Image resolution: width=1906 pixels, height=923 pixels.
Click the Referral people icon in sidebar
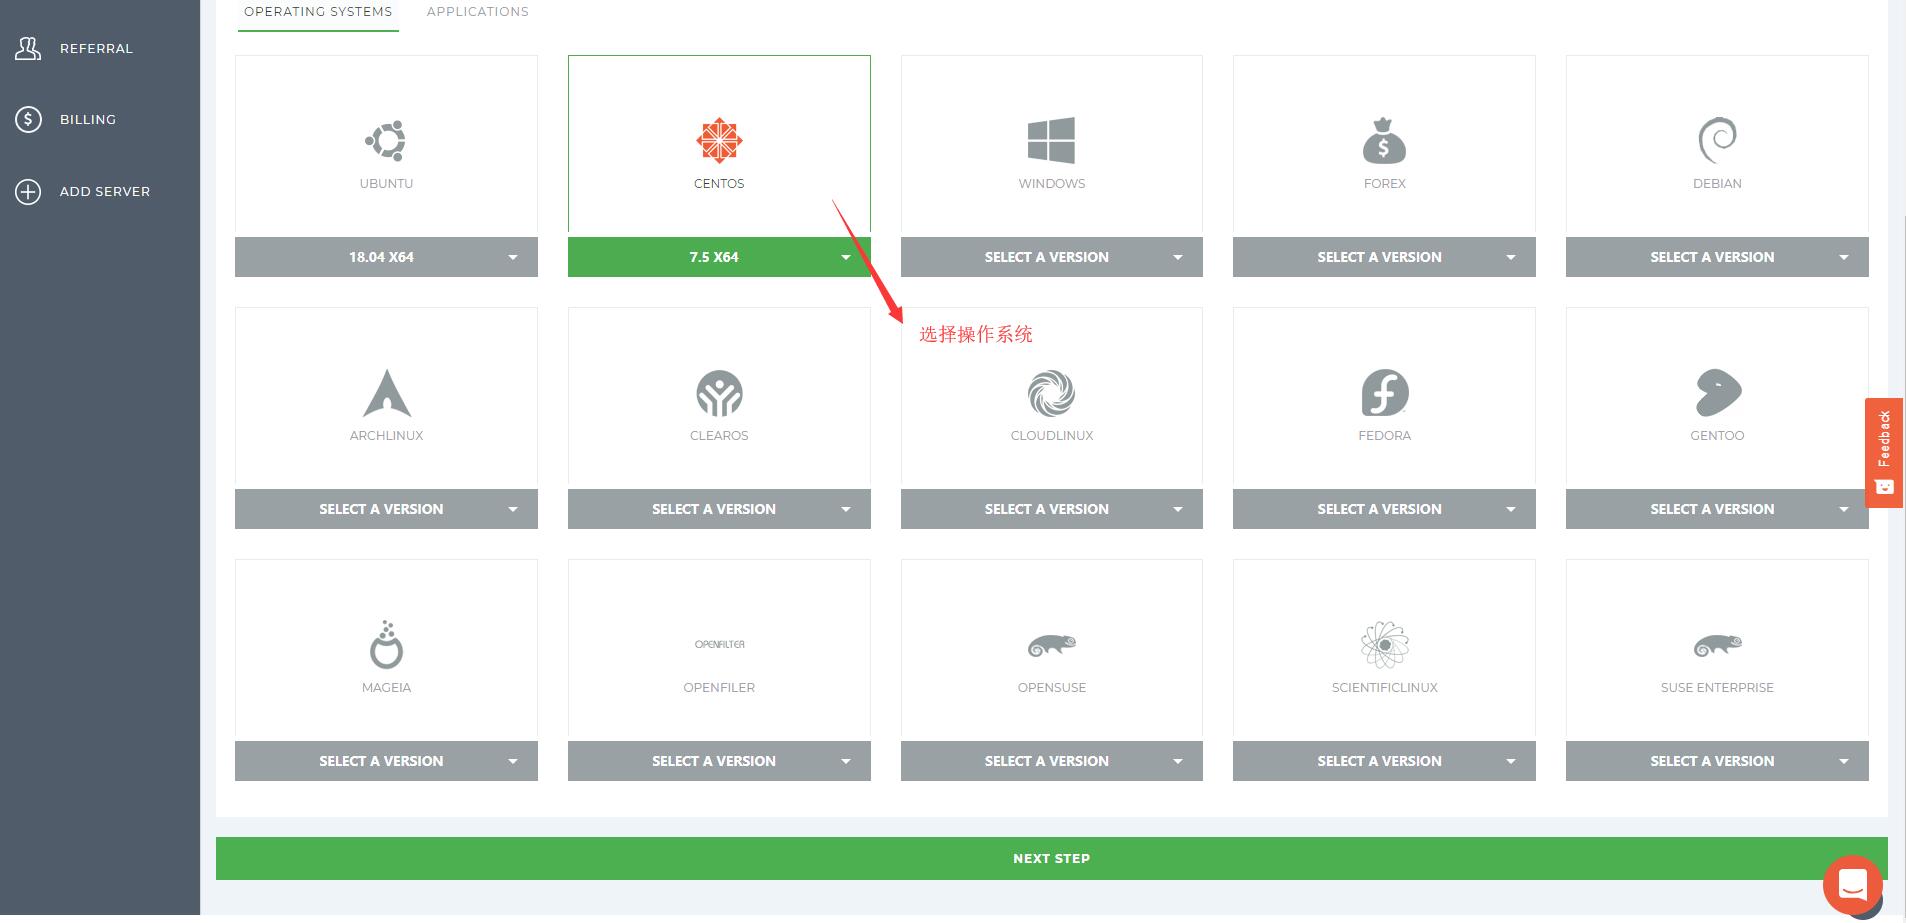(28, 48)
